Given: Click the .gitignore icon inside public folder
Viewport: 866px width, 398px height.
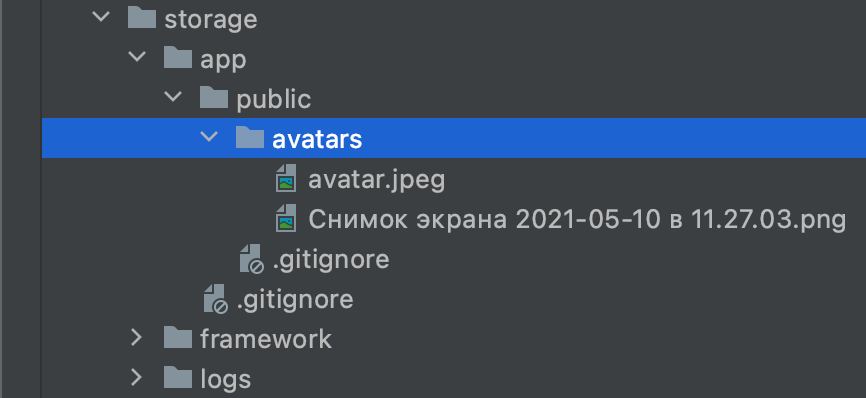Looking at the screenshot, I should (x=251, y=259).
